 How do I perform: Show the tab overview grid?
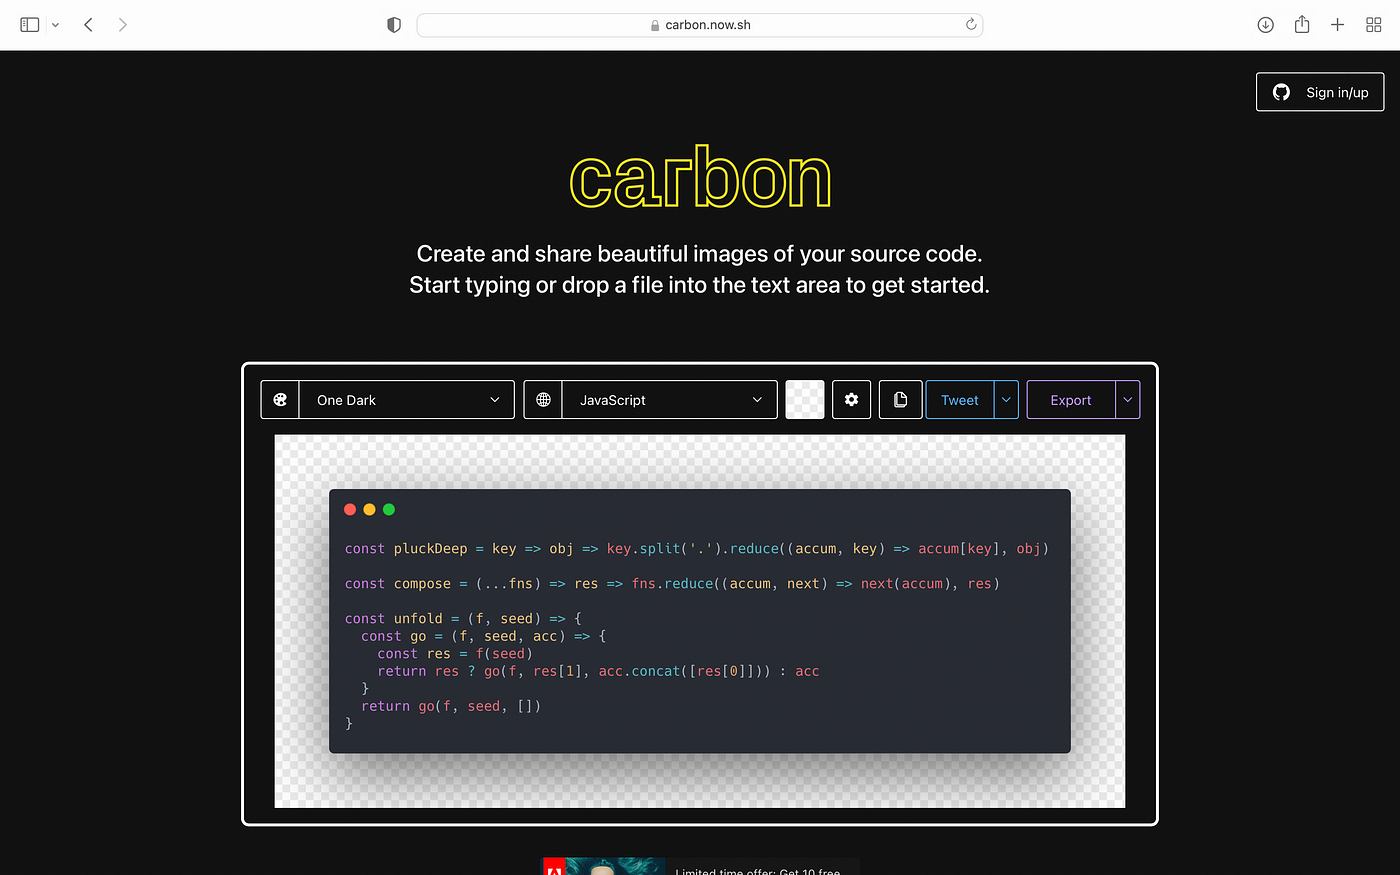point(1374,25)
